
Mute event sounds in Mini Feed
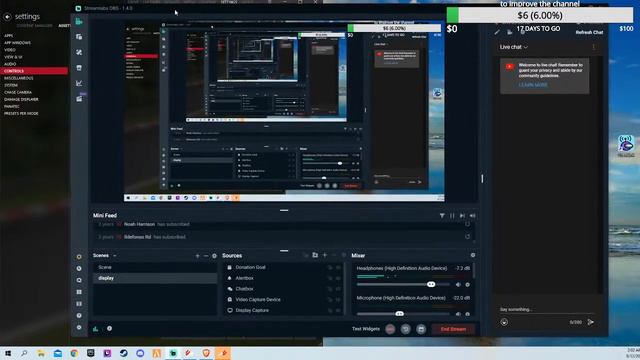point(472,216)
